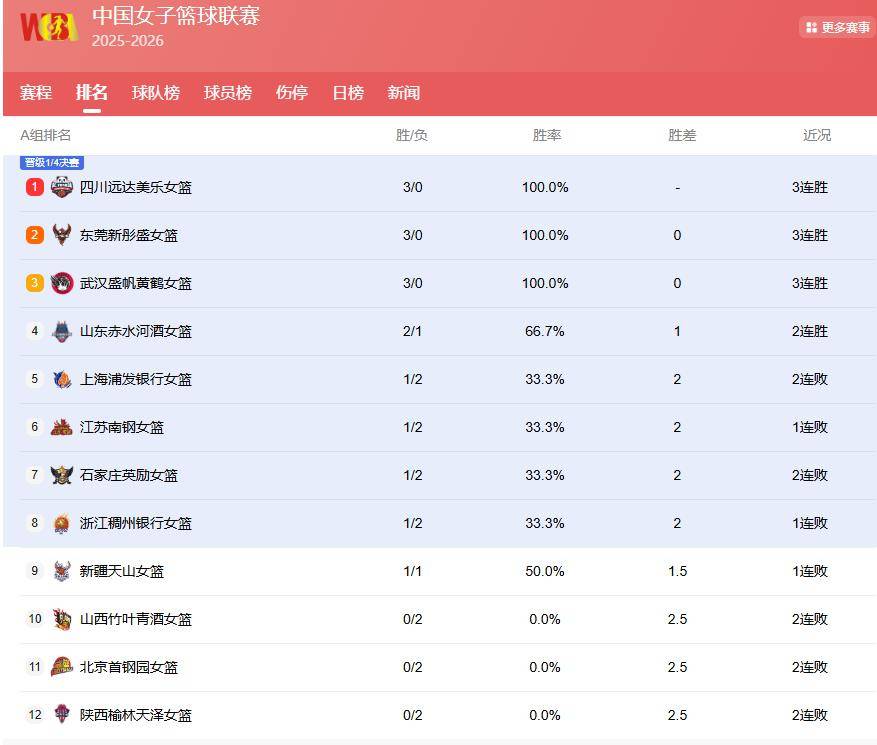Viewport: 877px width, 745px height.
Task: Click 山东赤水河酒女篮 team logo
Action: 62,331
